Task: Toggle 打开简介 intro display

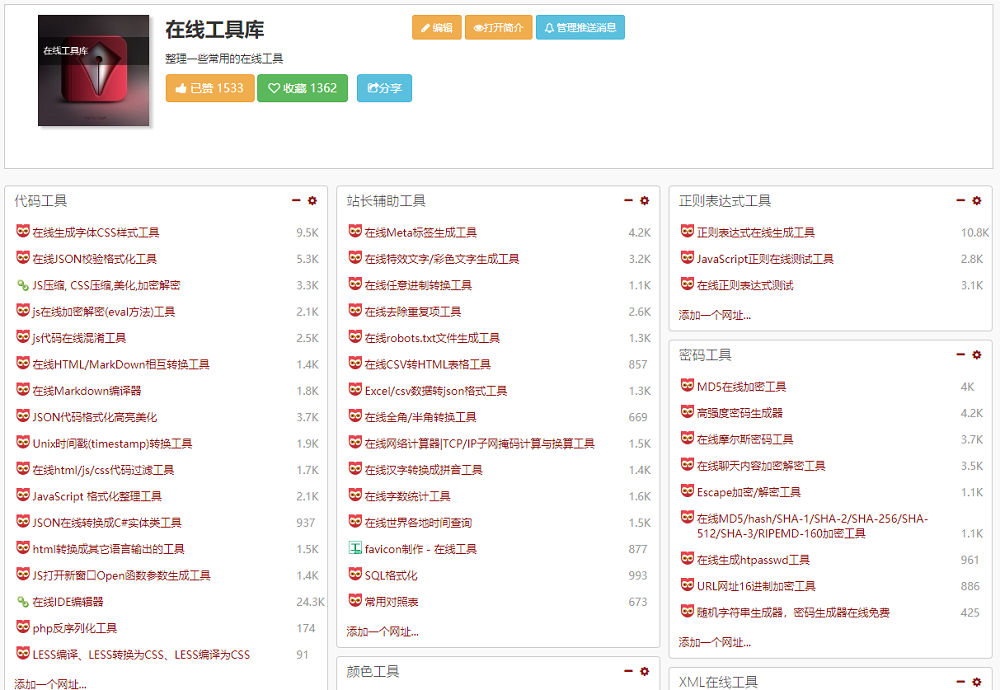Action: coord(498,28)
